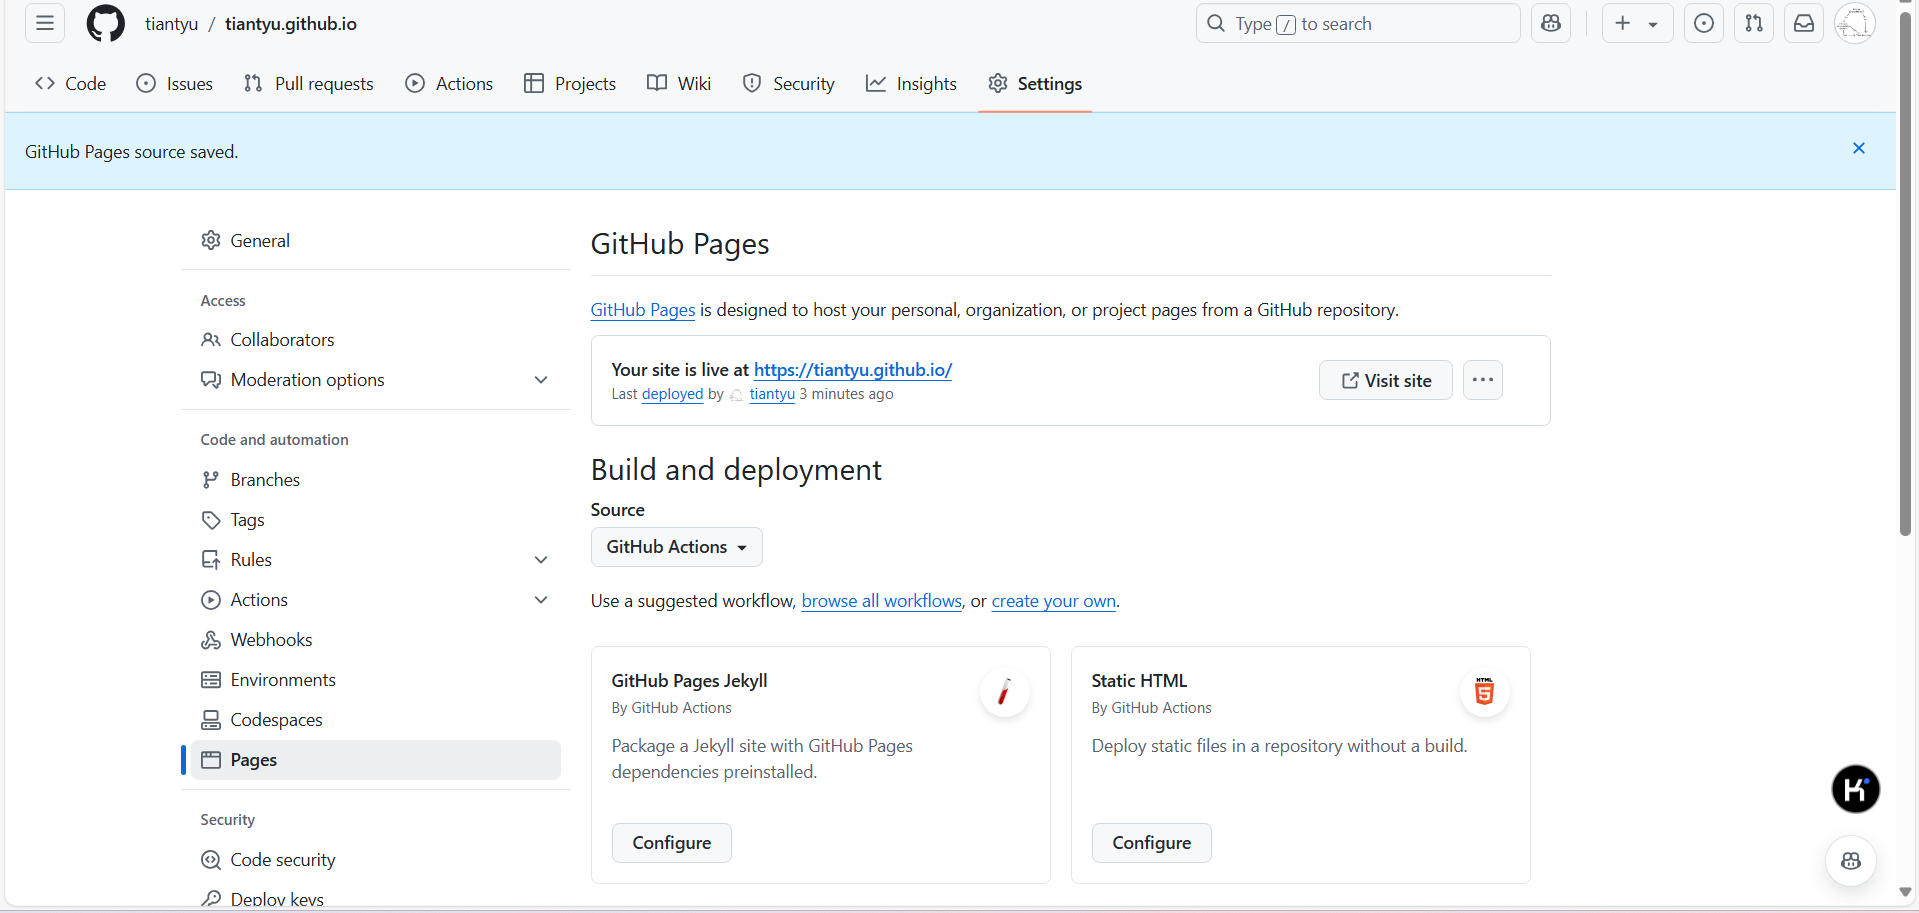Open the issues icon in header
The width and height of the screenshot is (1919, 913).
click(1703, 23)
